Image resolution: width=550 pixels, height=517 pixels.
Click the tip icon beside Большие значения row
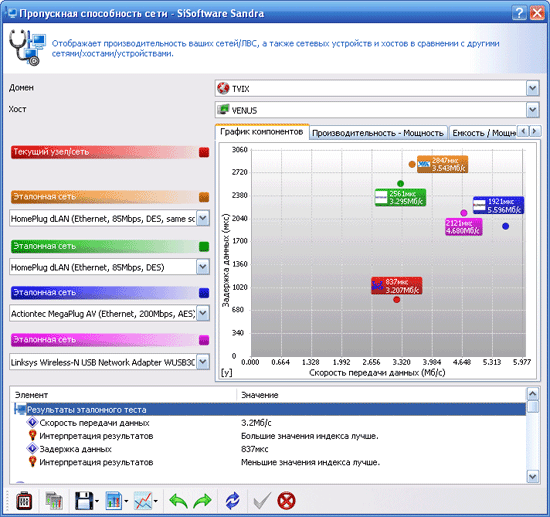point(32,435)
